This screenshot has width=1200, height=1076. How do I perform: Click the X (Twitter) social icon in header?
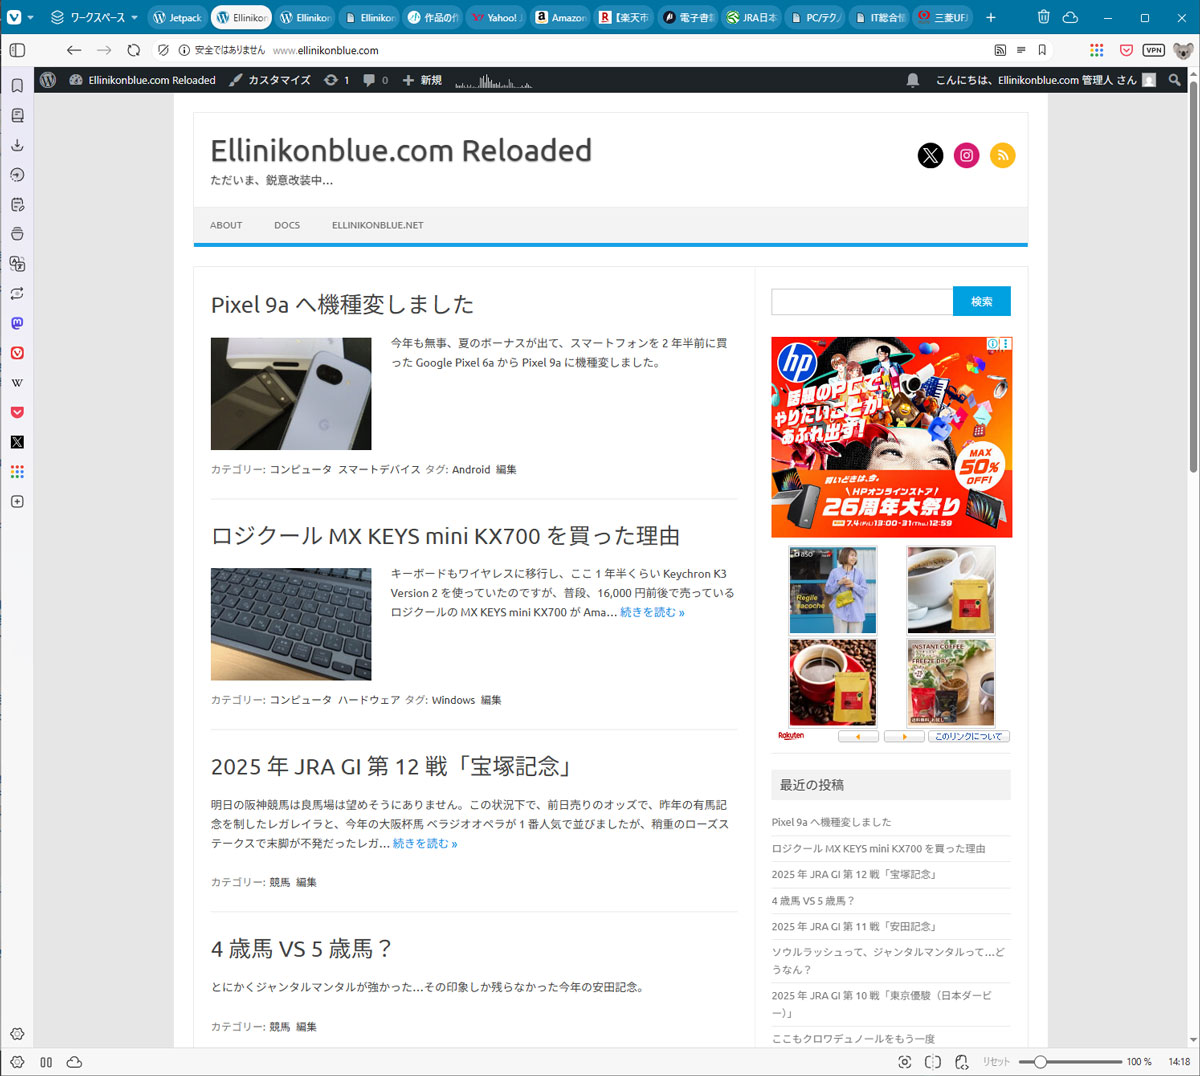pyautogui.click(x=930, y=155)
